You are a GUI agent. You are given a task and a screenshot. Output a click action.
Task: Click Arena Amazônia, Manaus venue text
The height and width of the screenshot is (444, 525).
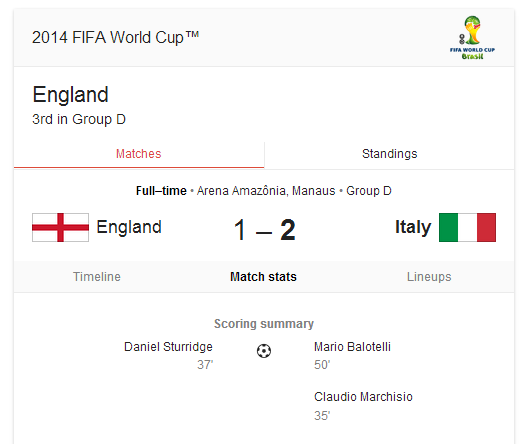[266, 191]
